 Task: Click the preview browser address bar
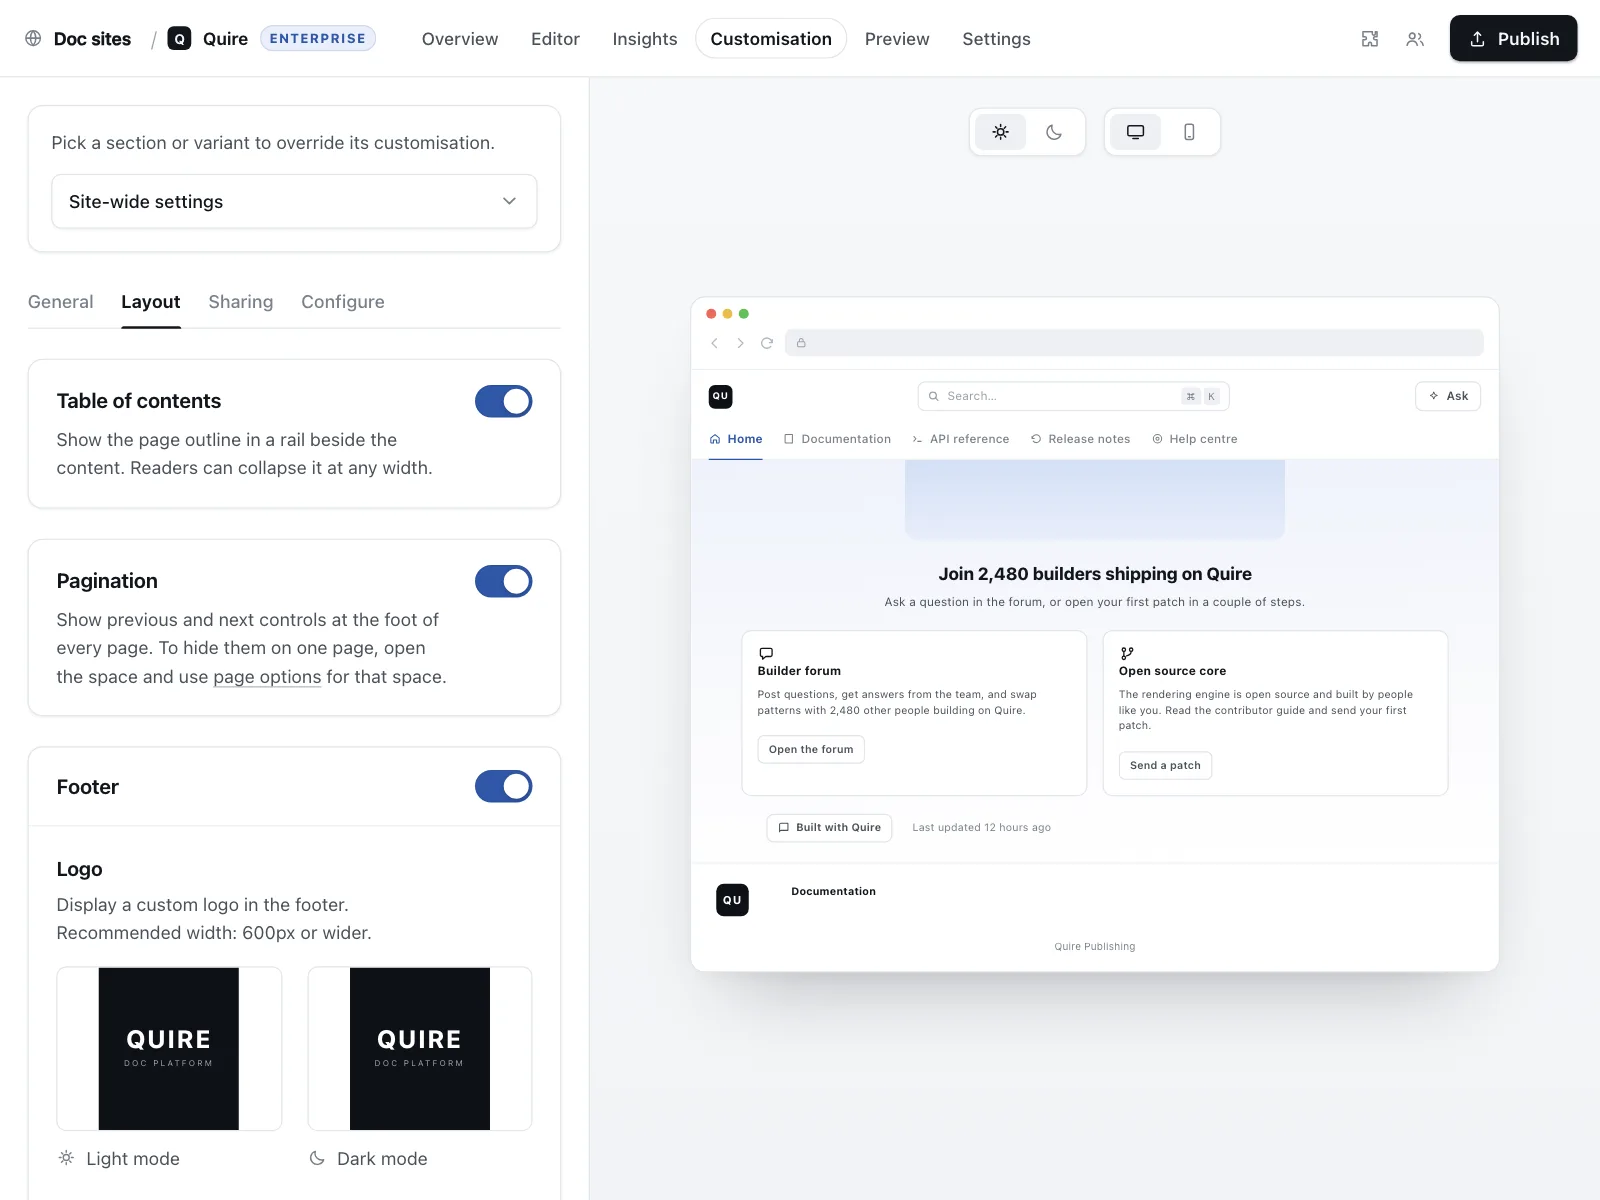(x=1134, y=343)
